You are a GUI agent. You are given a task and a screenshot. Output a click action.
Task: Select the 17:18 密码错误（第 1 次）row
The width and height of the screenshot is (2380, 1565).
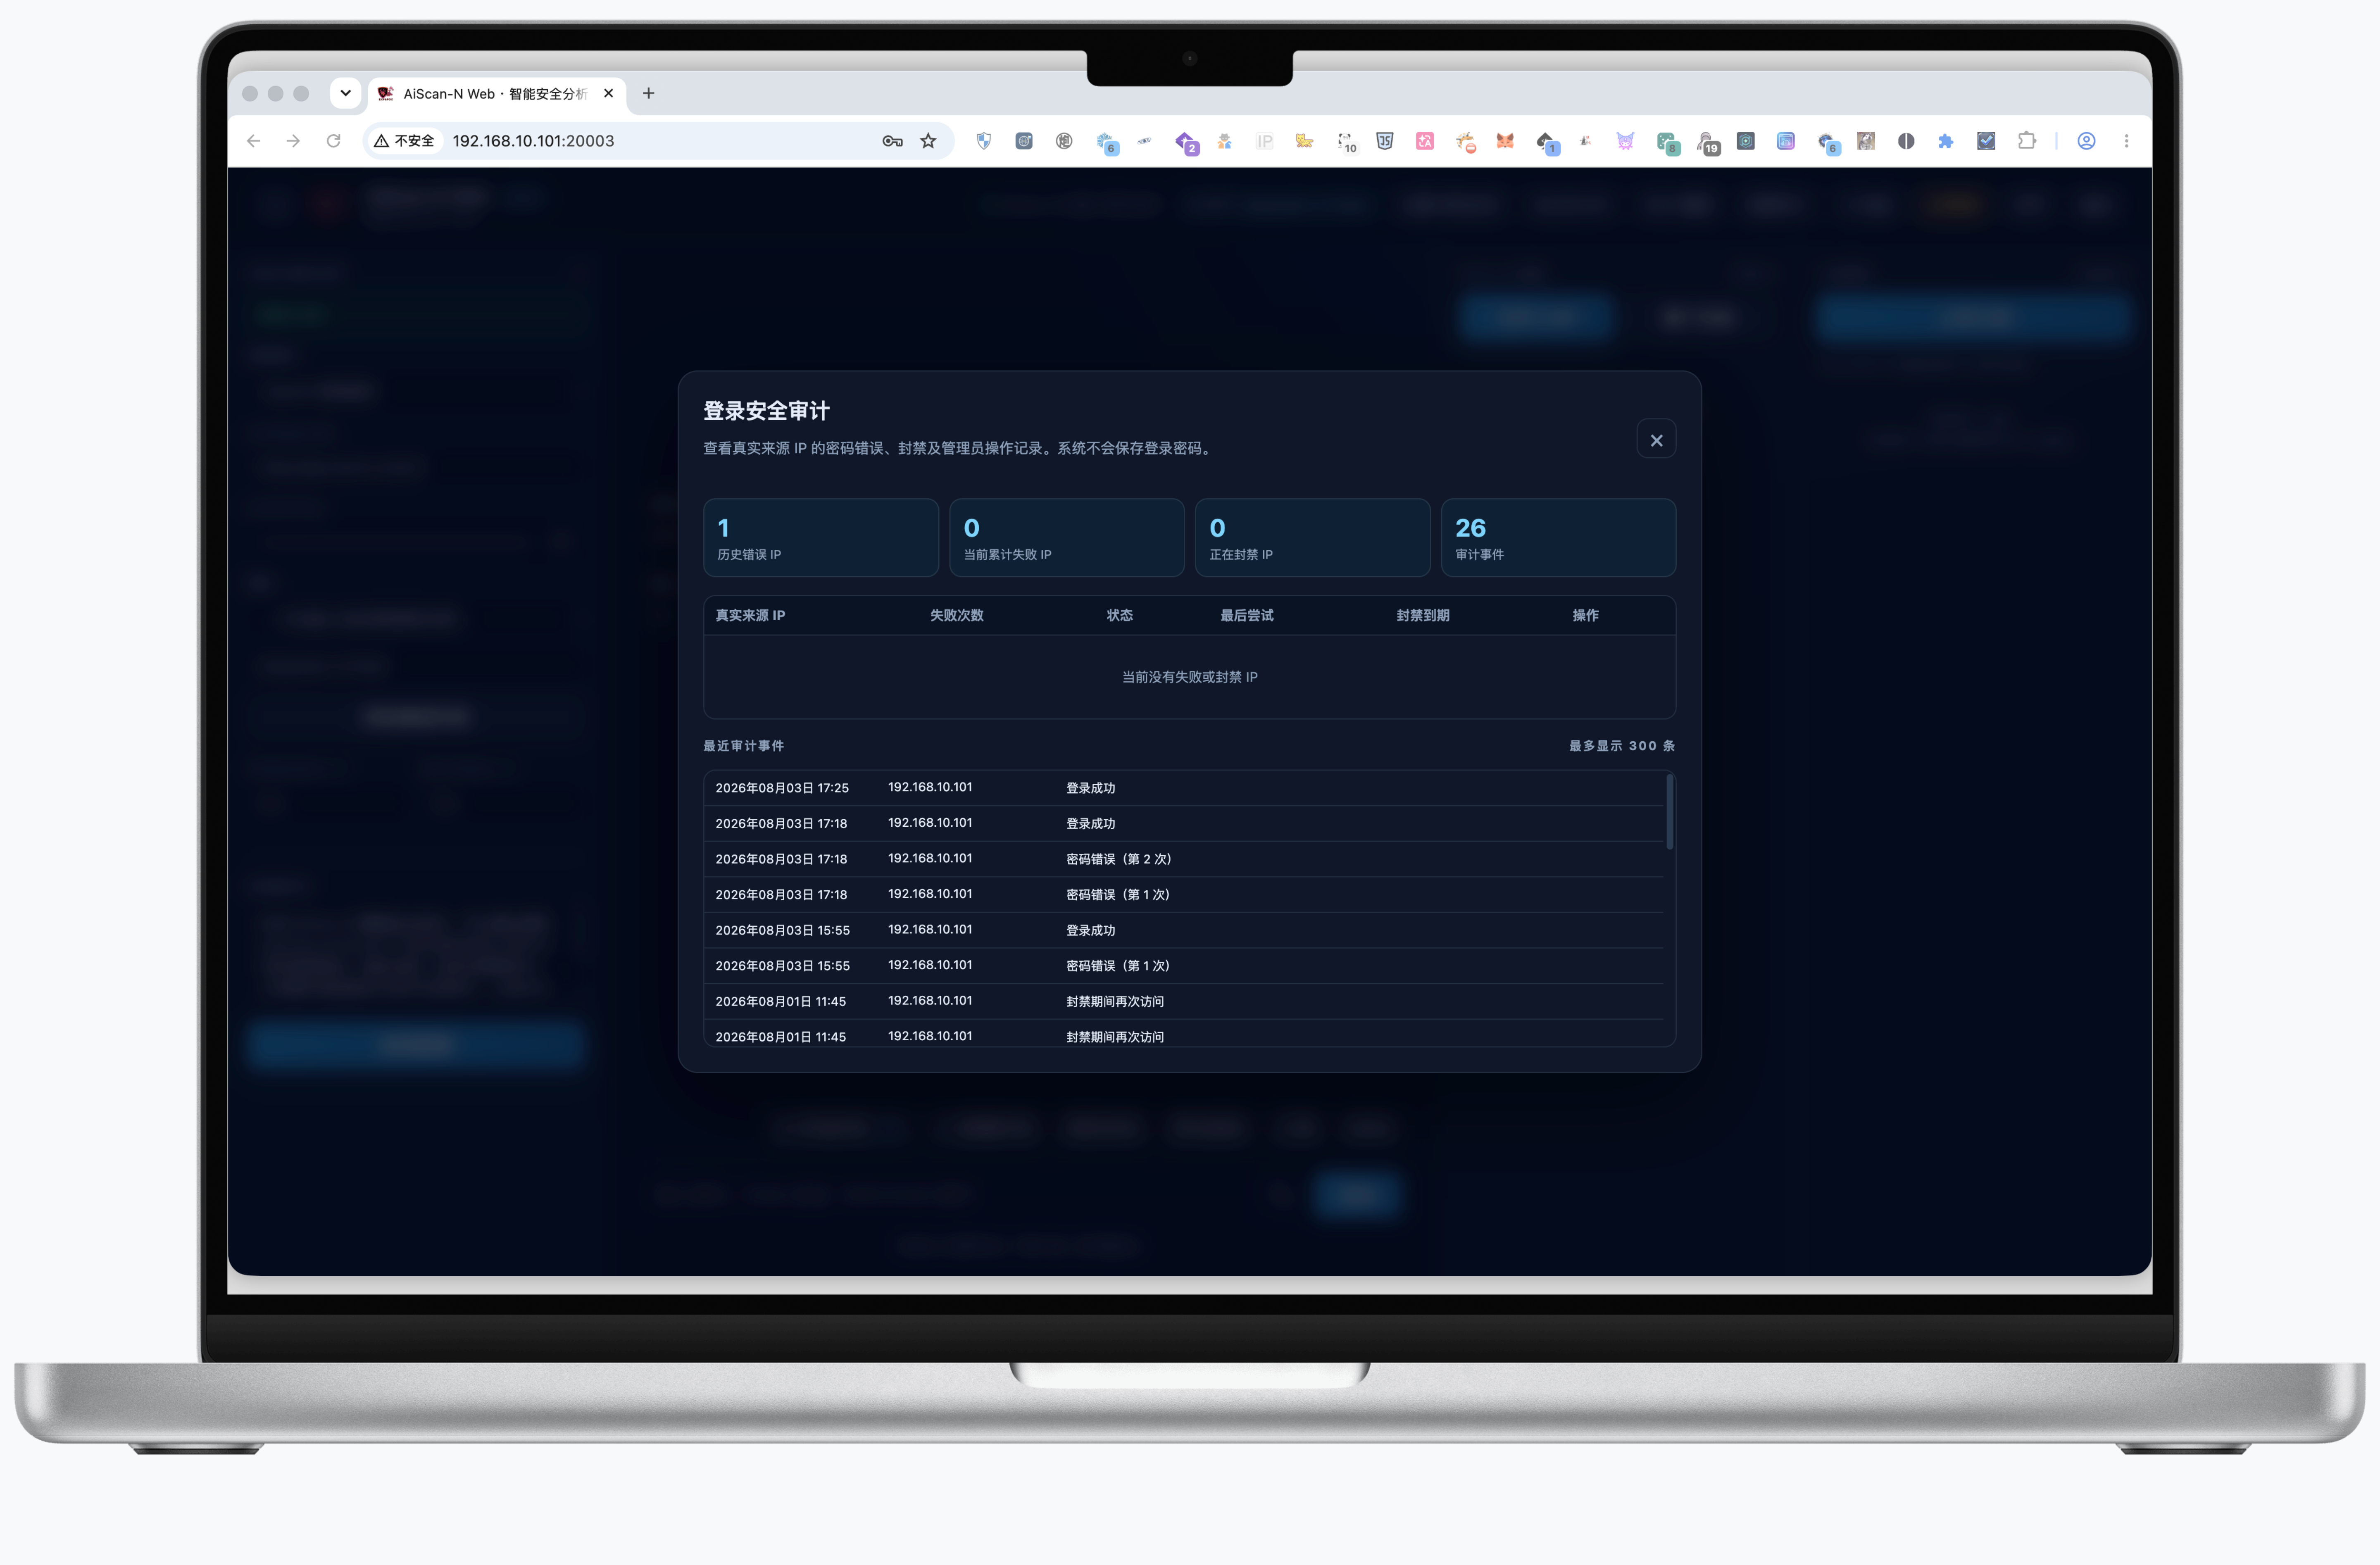coord(1184,894)
